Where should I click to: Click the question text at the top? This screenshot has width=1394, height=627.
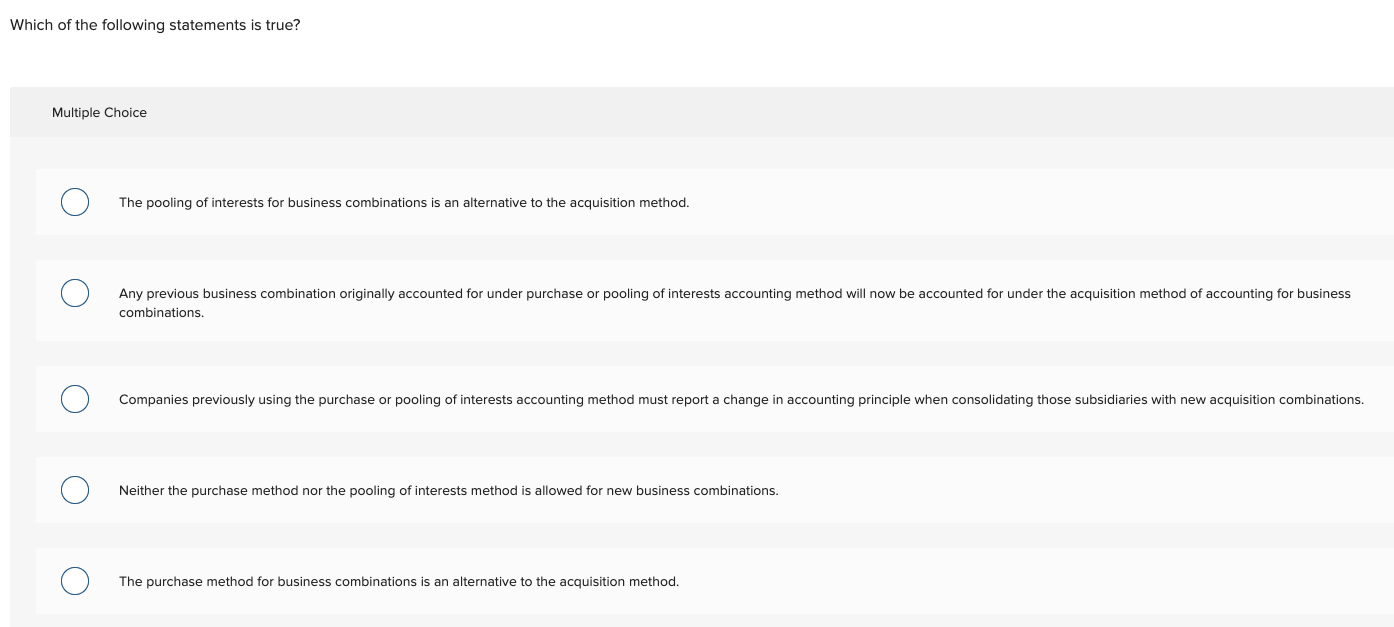155,24
